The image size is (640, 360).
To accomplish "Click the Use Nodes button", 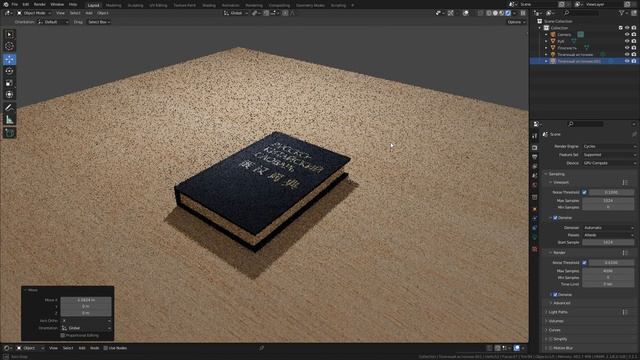I will 115,348.
